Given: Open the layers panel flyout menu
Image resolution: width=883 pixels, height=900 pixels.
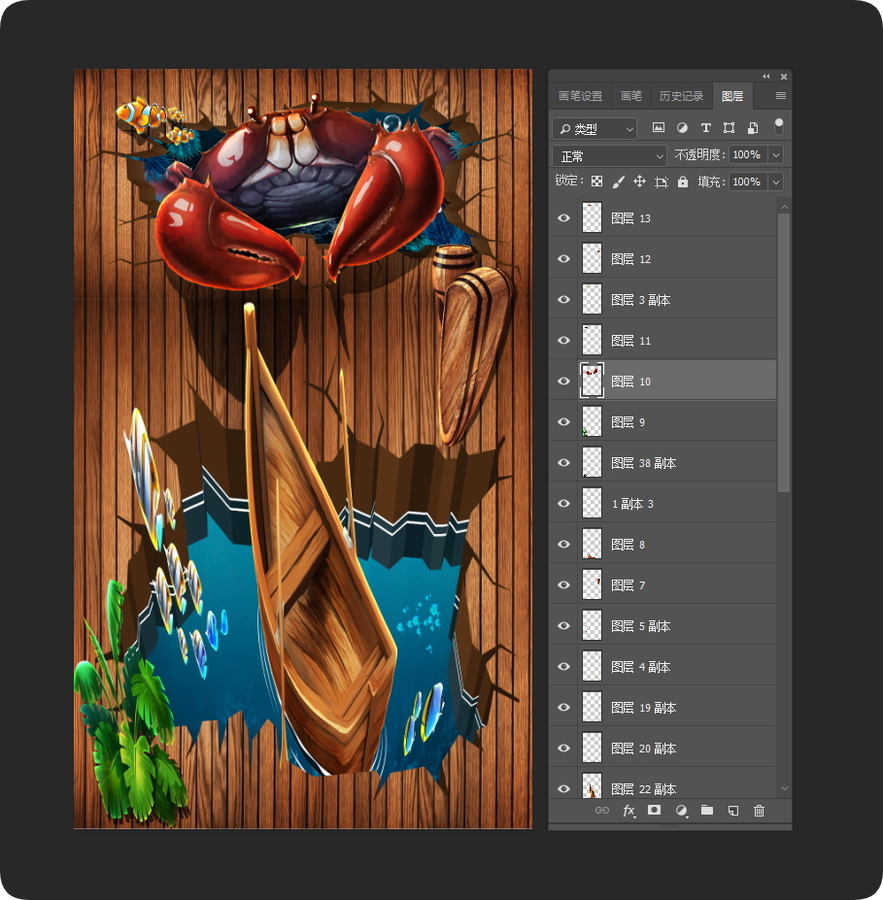Looking at the screenshot, I should 781,96.
